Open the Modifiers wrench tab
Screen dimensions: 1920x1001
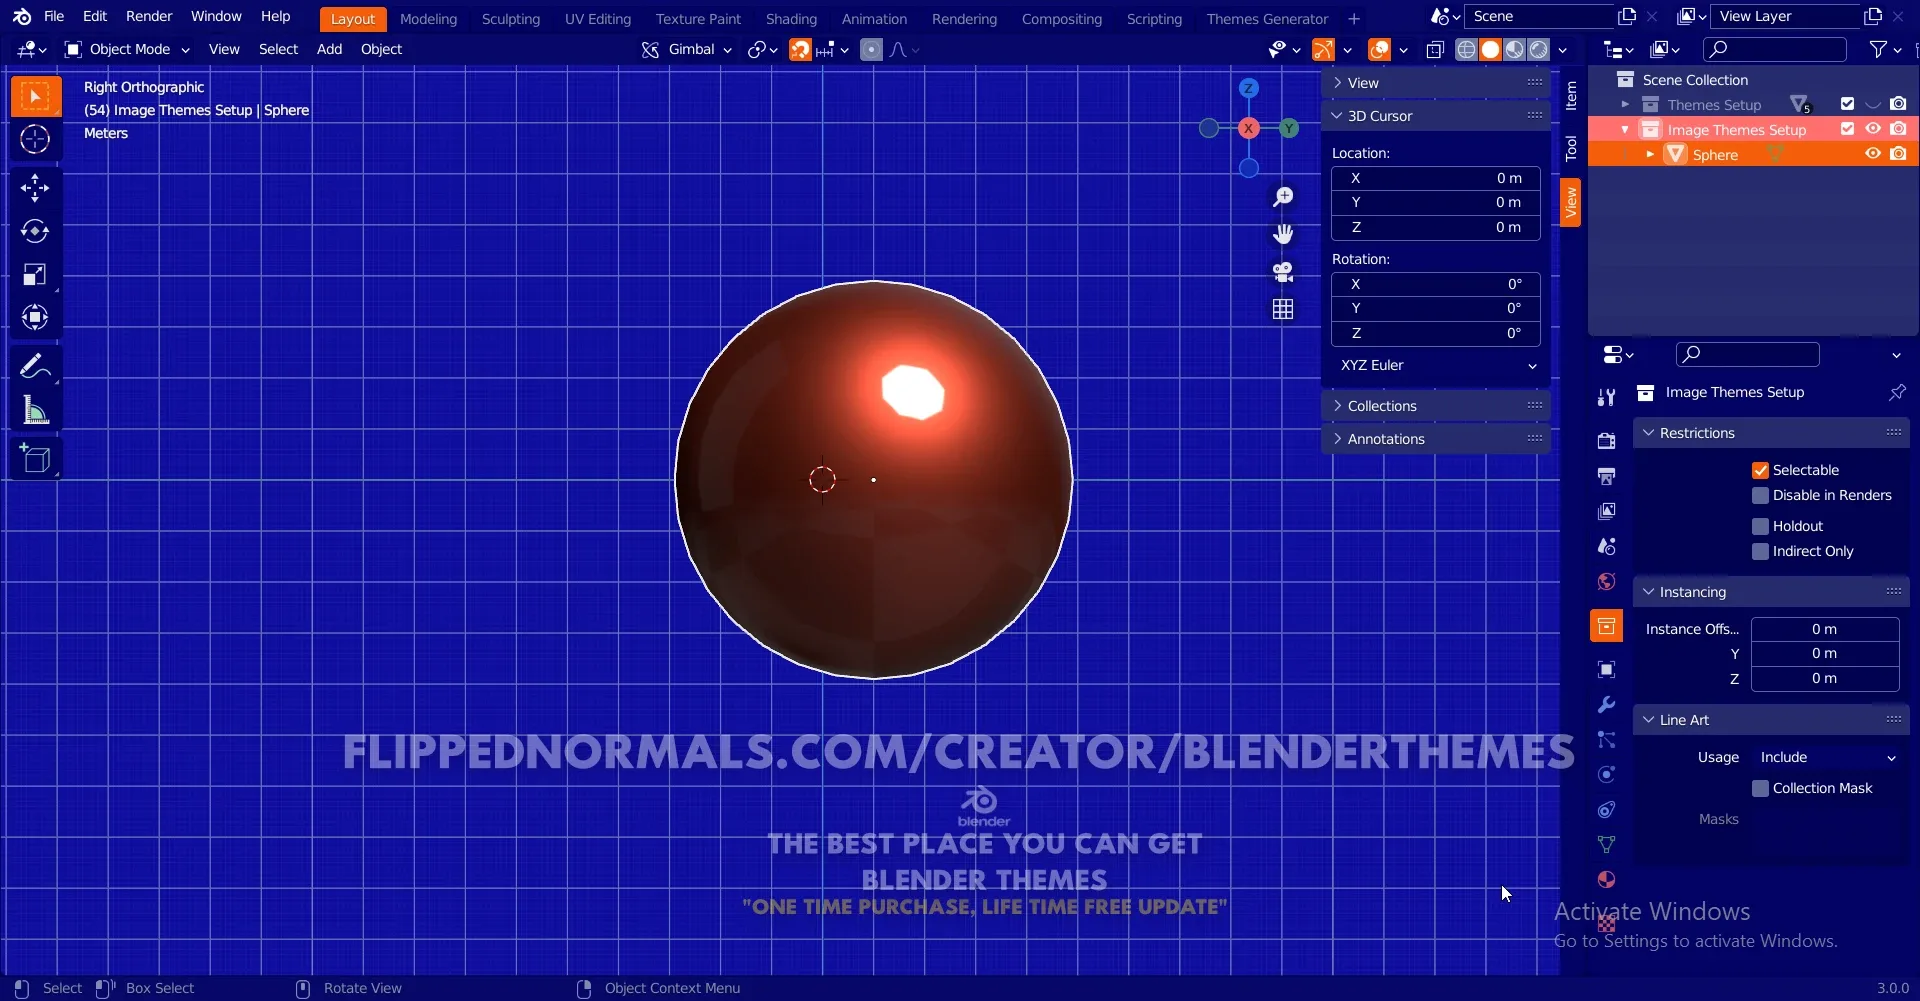pos(1606,705)
